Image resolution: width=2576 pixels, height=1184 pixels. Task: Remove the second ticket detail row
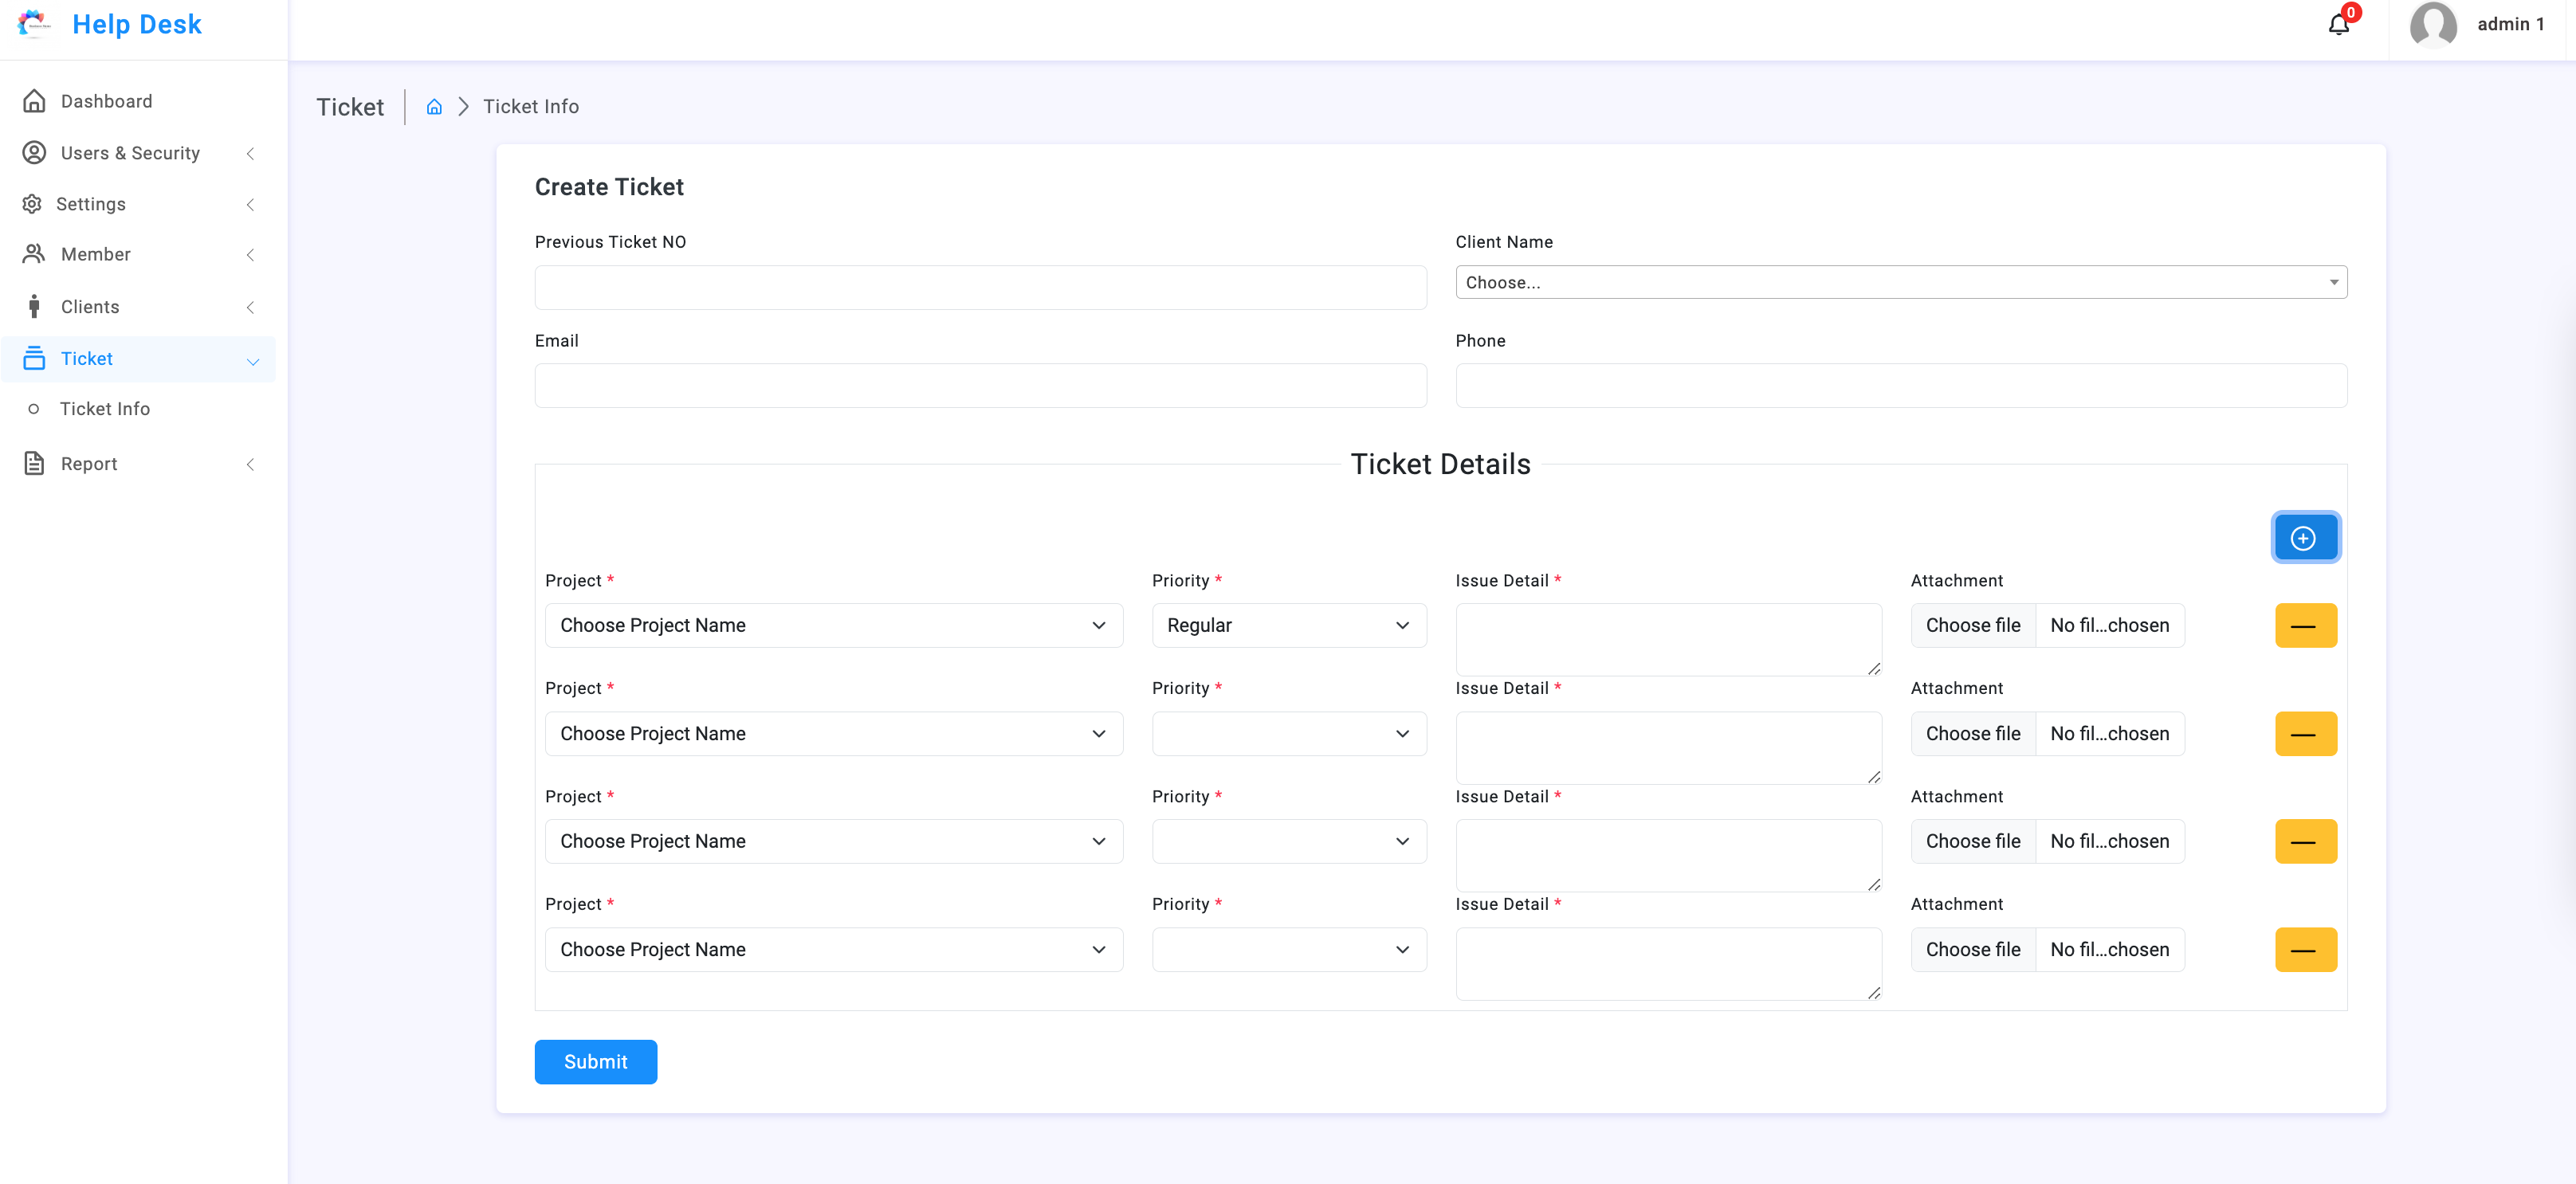[2305, 733]
